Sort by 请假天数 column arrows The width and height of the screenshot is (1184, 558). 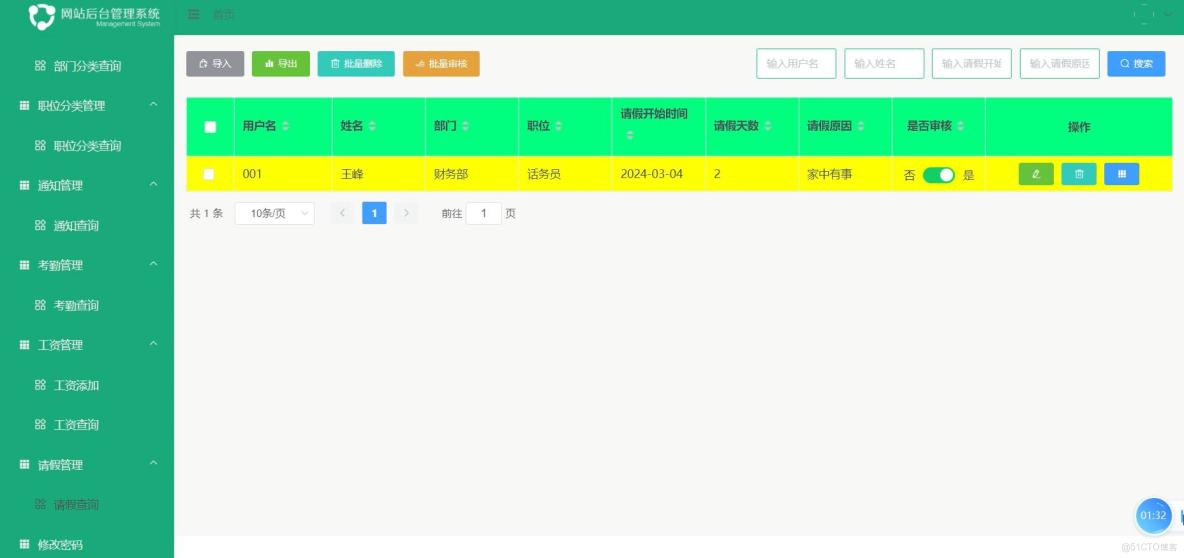coord(767,126)
